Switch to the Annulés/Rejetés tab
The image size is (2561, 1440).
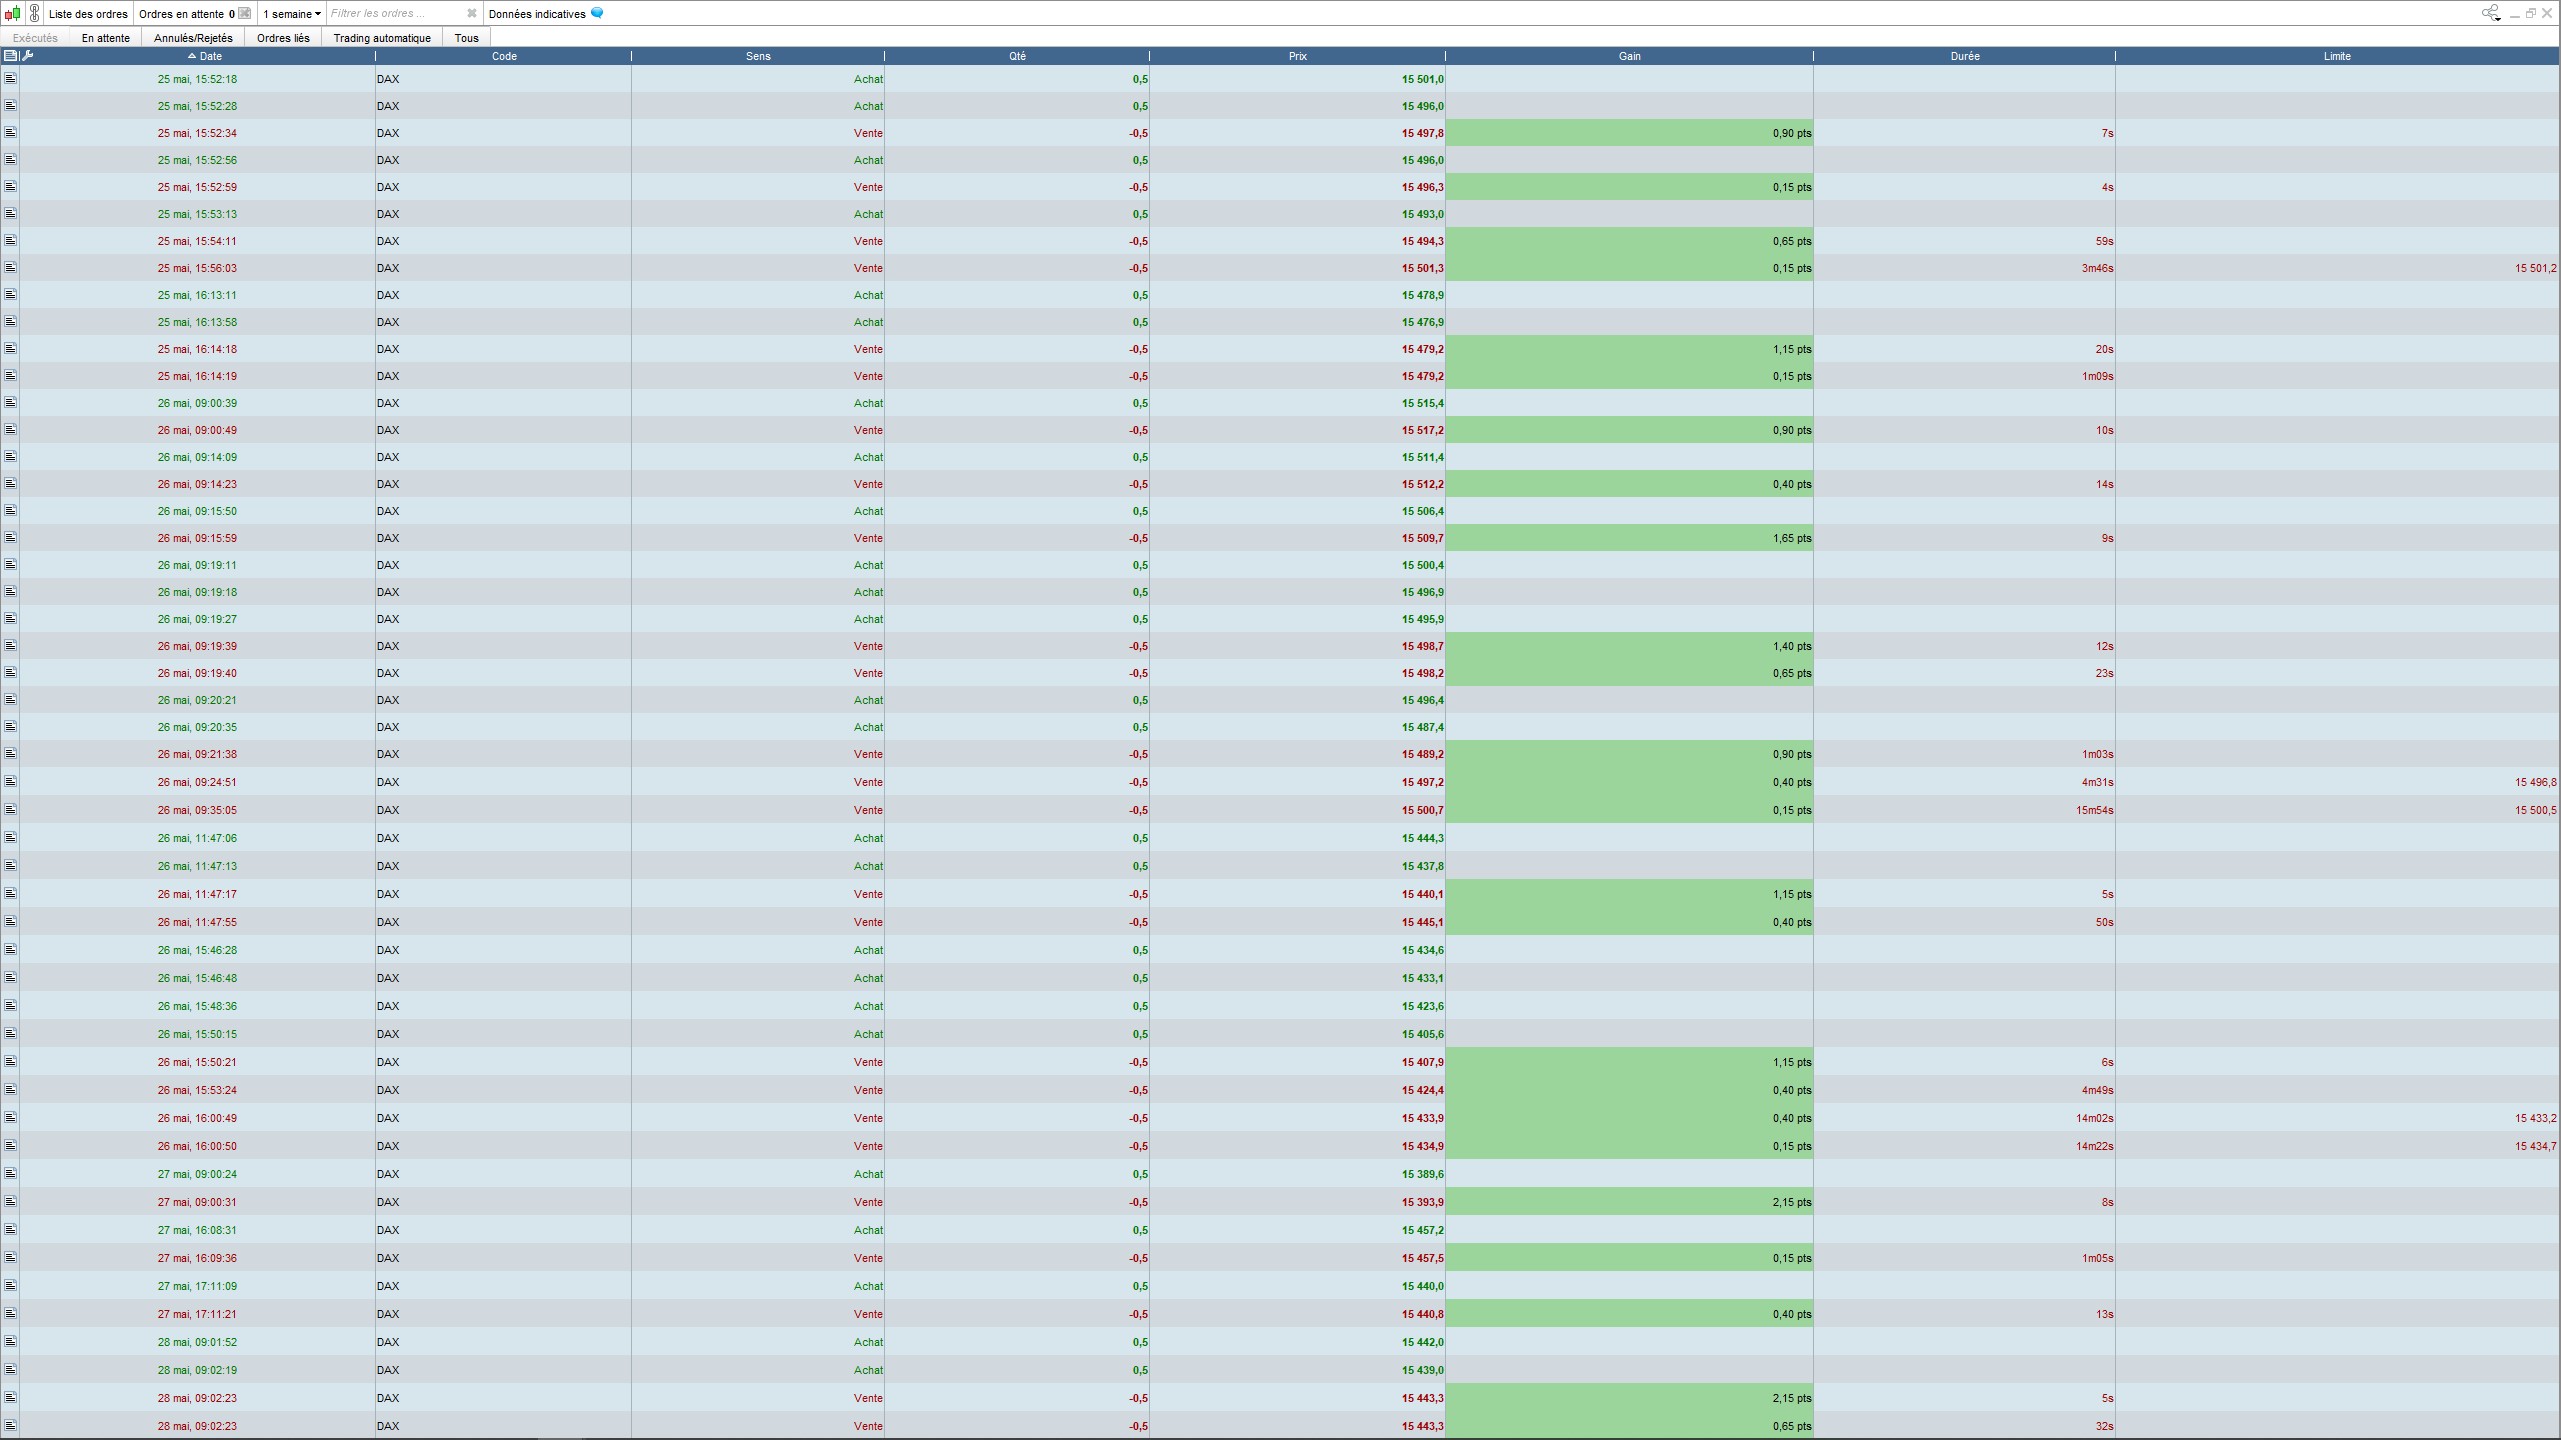(193, 38)
